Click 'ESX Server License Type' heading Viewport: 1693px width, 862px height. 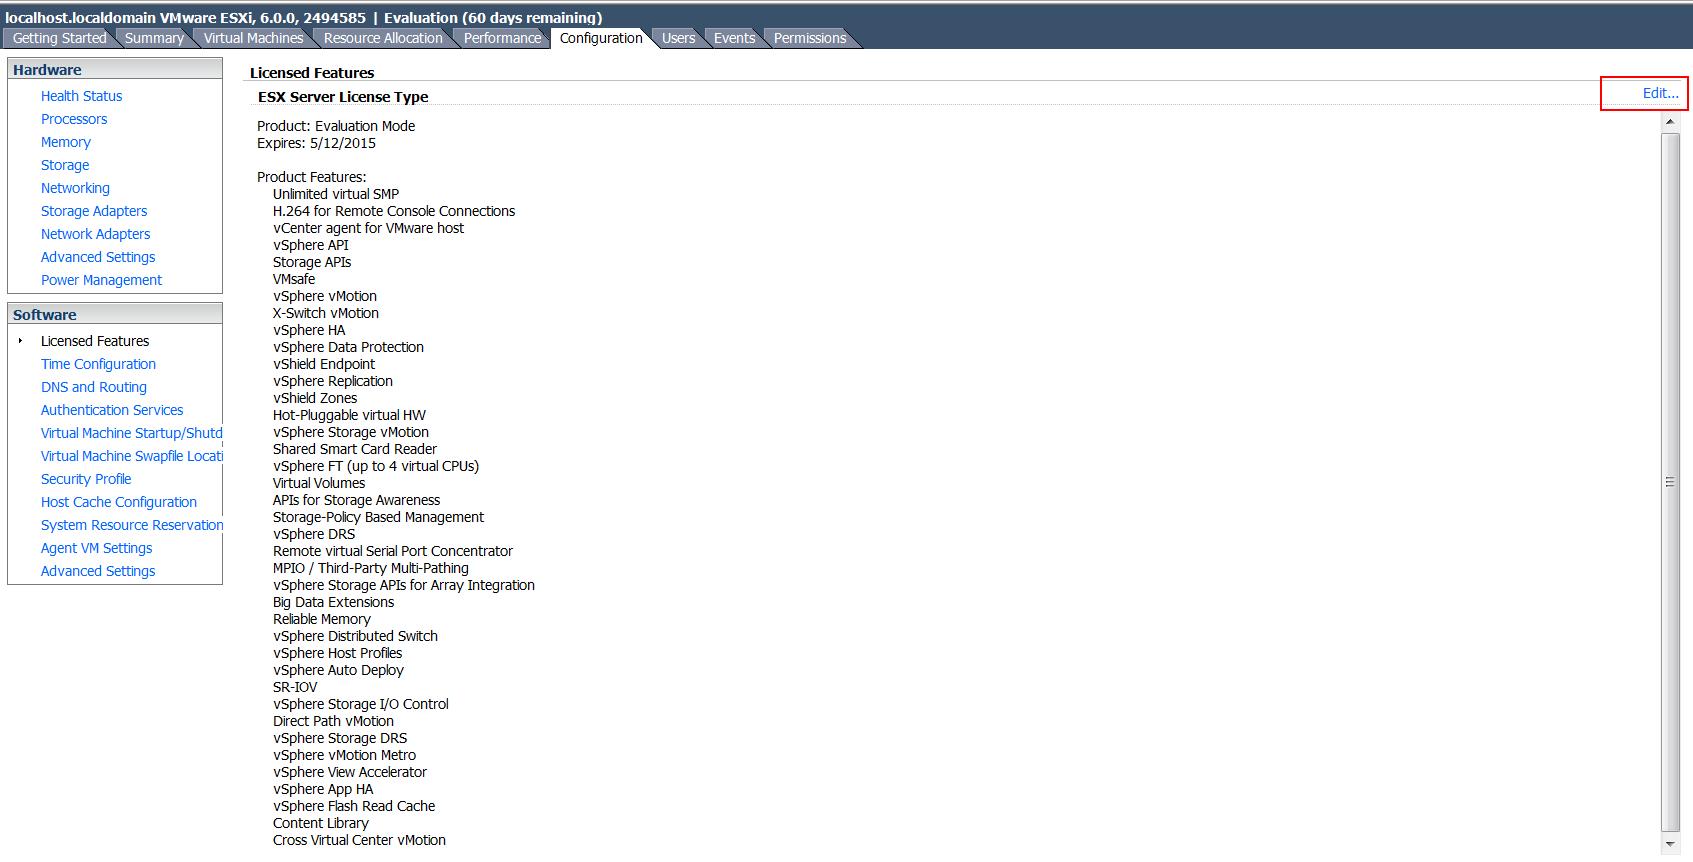[x=343, y=97]
